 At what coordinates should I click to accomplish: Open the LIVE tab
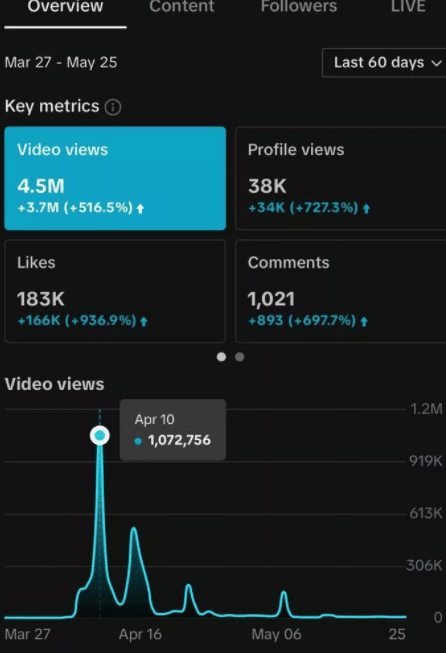coord(408,7)
